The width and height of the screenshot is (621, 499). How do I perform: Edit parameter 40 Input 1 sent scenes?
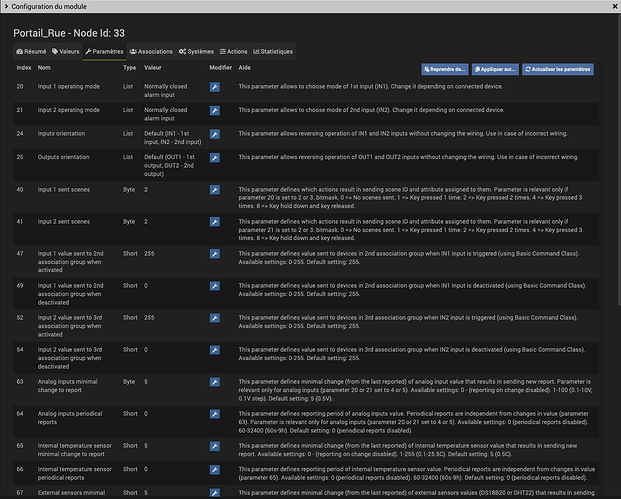tap(215, 189)
